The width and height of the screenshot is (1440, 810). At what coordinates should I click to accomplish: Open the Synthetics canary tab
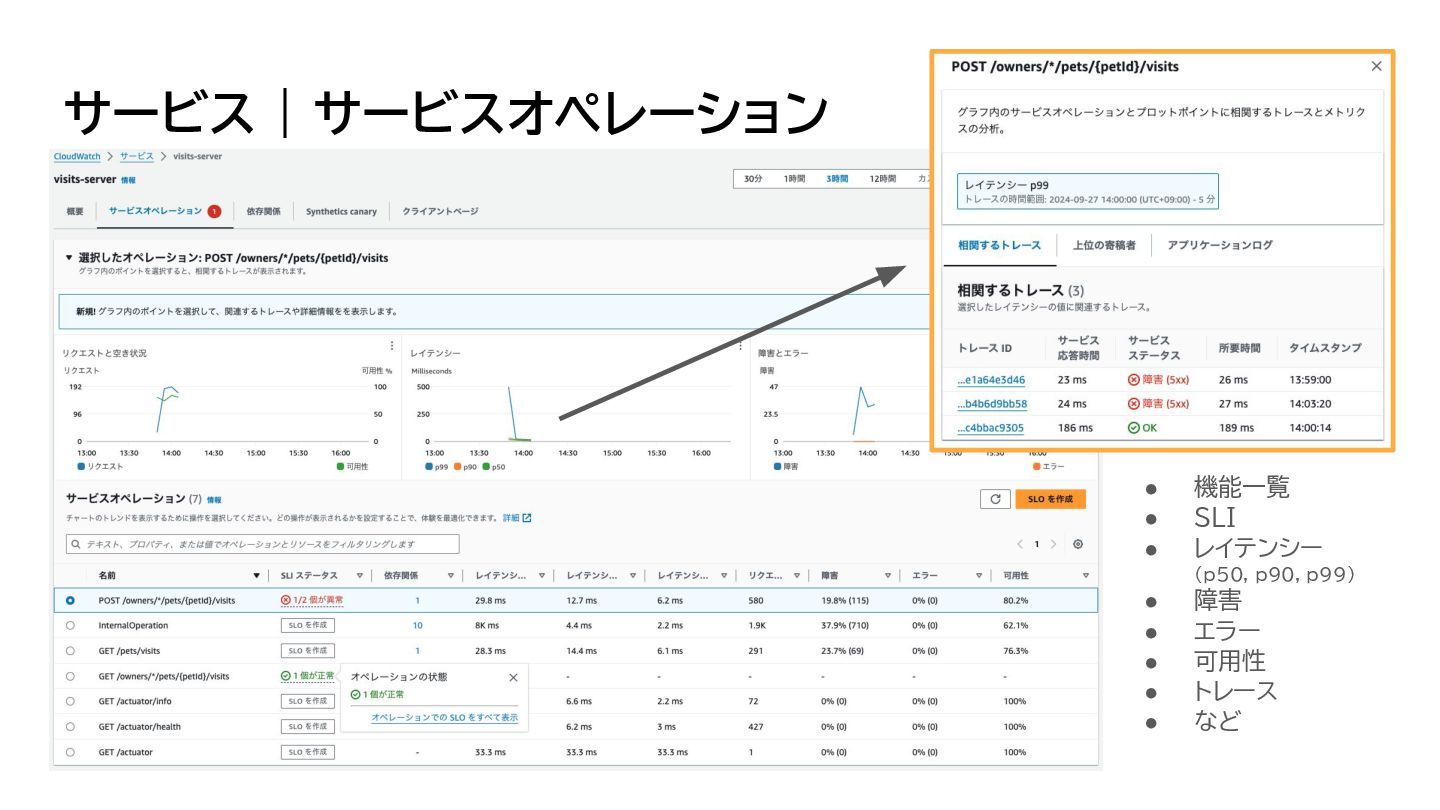341,211
